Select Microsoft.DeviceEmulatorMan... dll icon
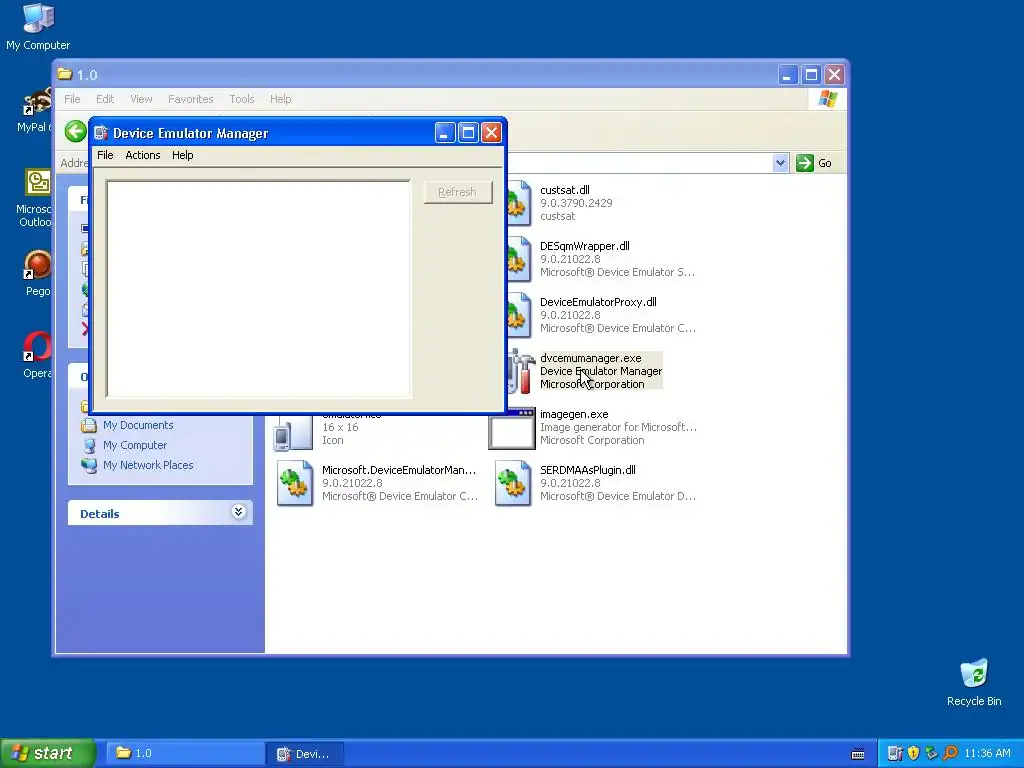This screenshot has height=768, width=1024. [295, 483]
